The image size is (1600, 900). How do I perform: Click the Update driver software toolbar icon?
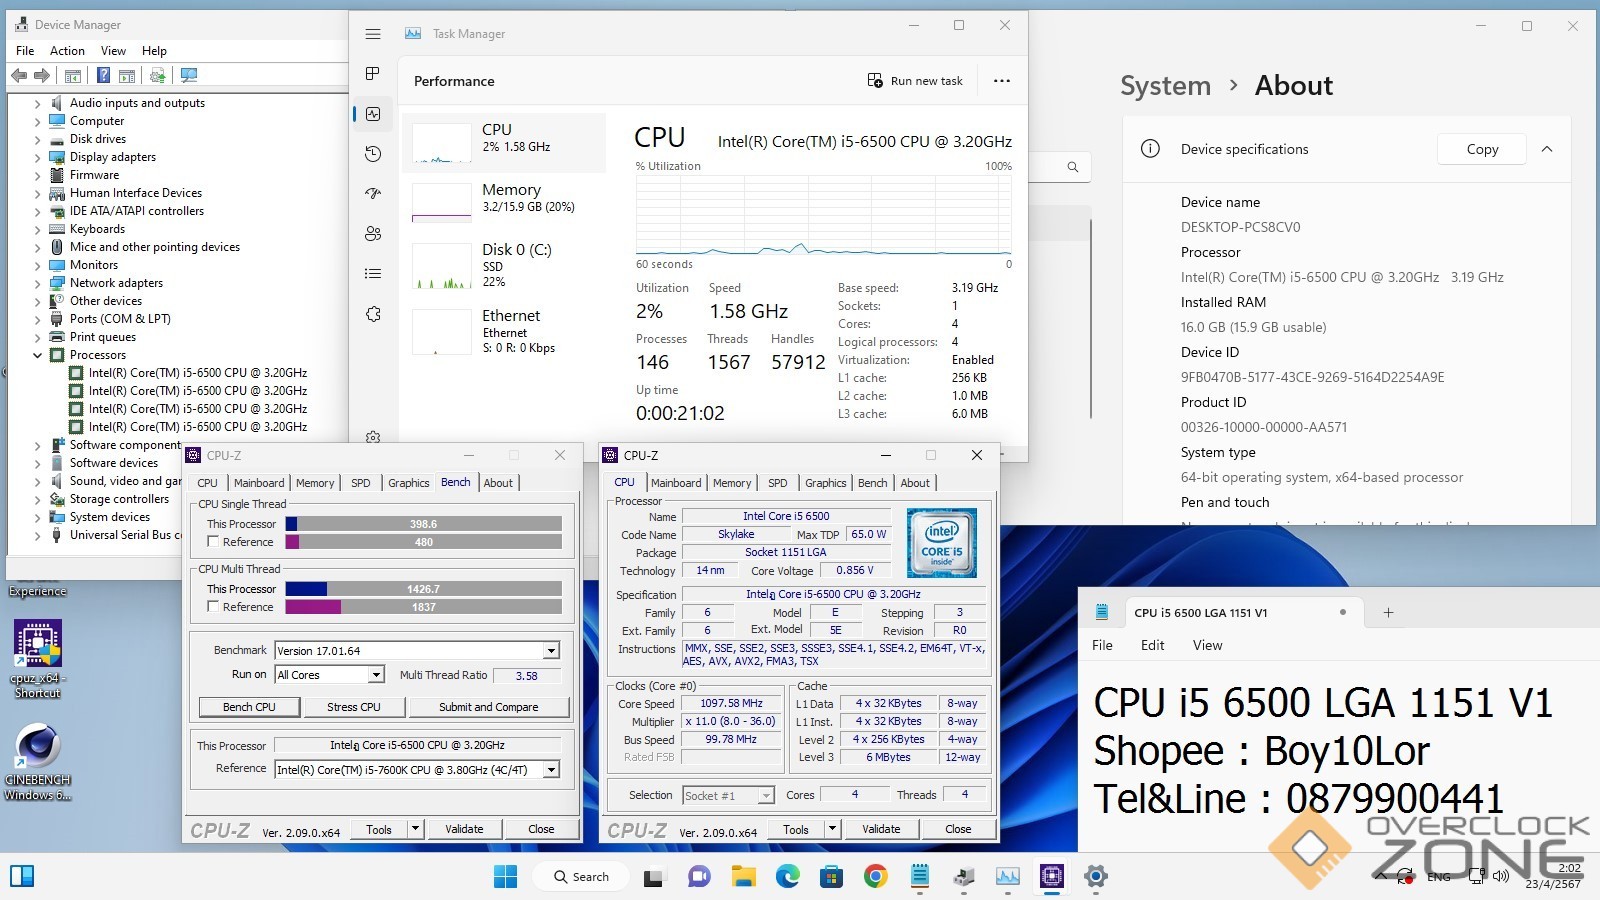tap(157, 75)
